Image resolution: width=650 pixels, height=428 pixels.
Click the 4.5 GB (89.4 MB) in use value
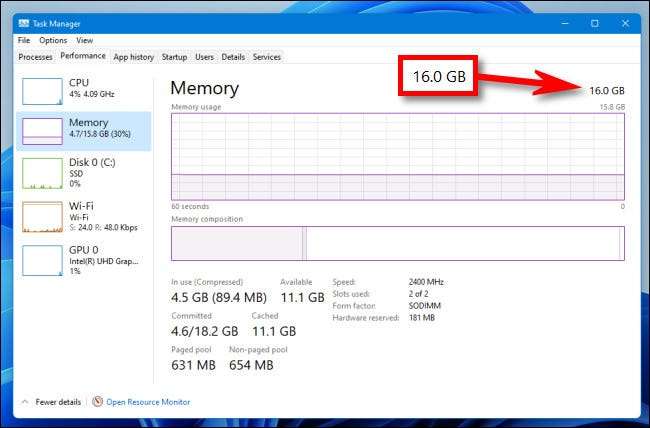[x=219, y=297]
